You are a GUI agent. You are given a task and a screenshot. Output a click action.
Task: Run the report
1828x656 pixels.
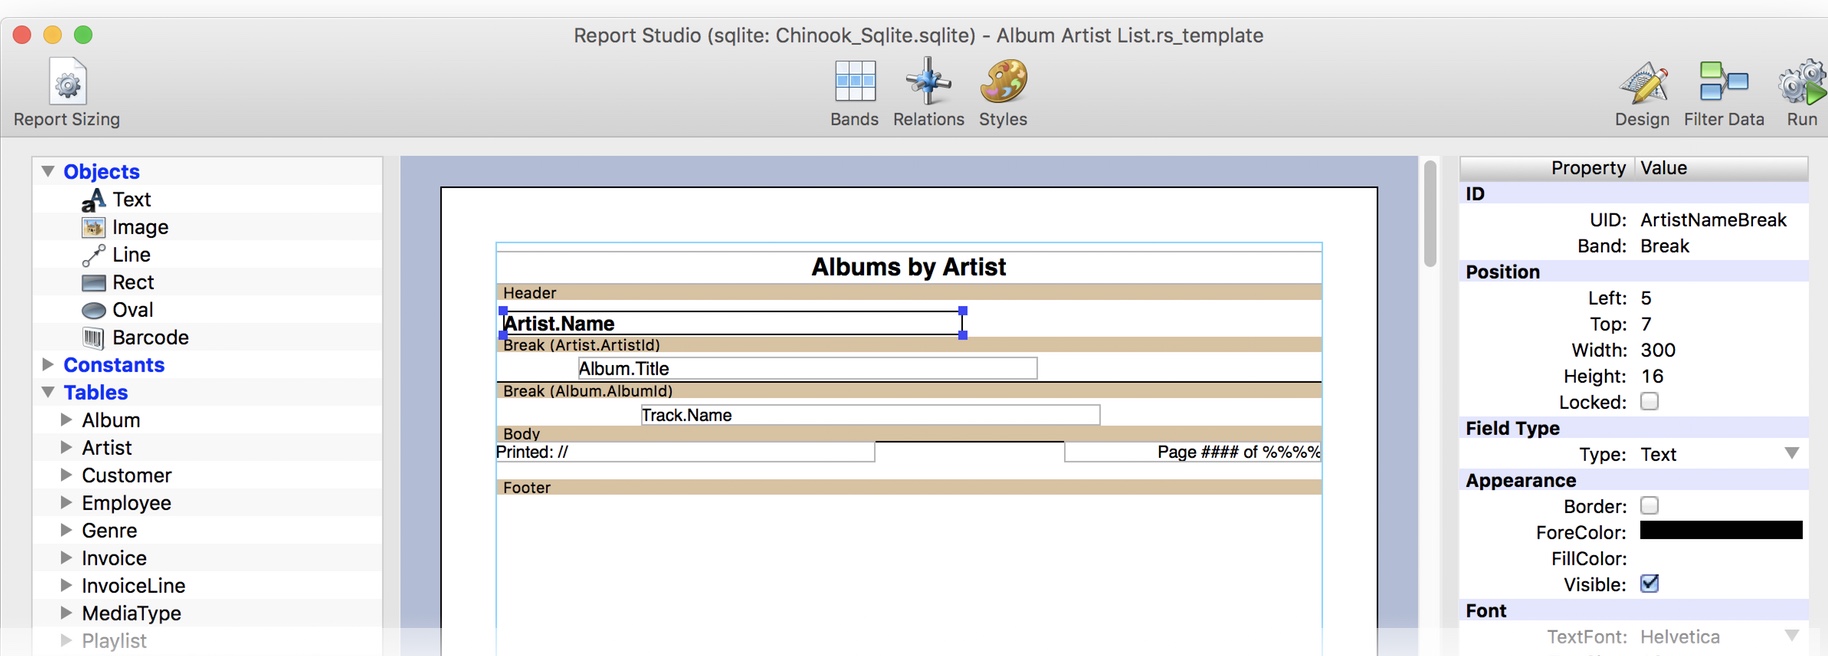click(x=1801, y=84)
